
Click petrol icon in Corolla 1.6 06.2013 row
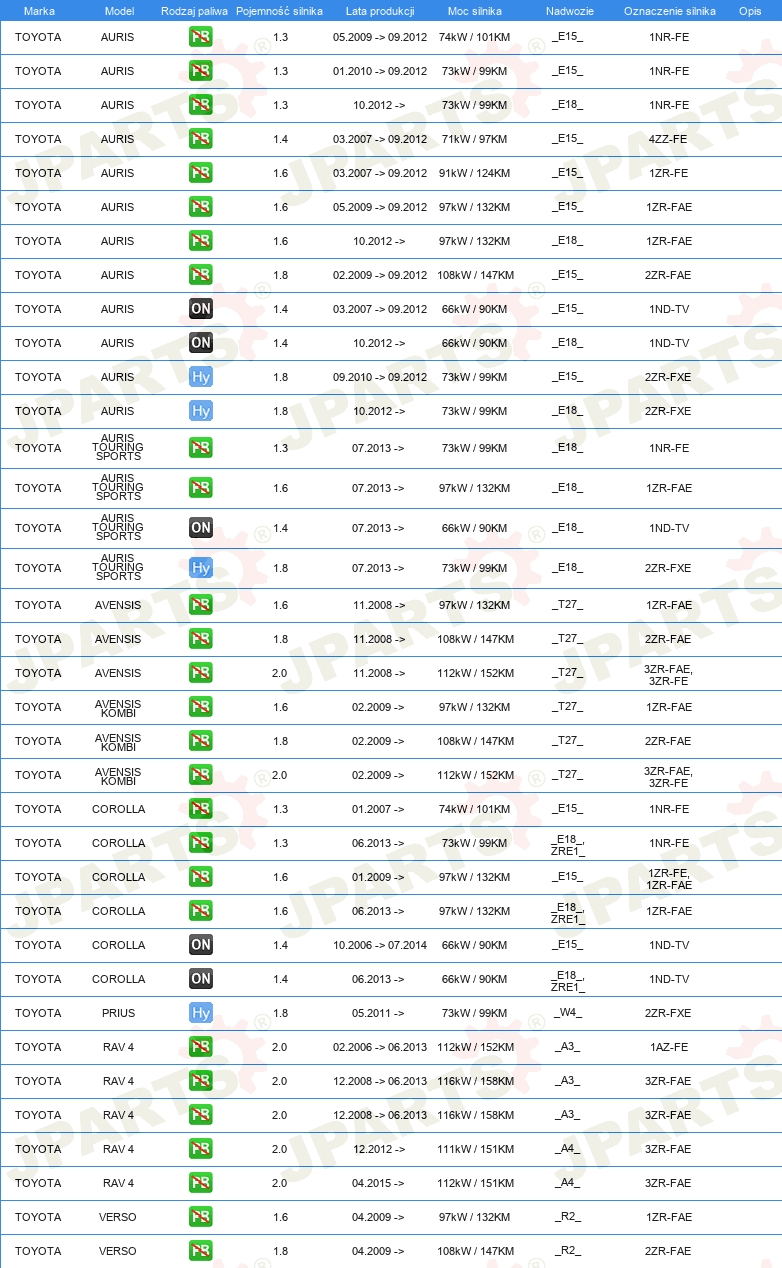pos(201,911)
